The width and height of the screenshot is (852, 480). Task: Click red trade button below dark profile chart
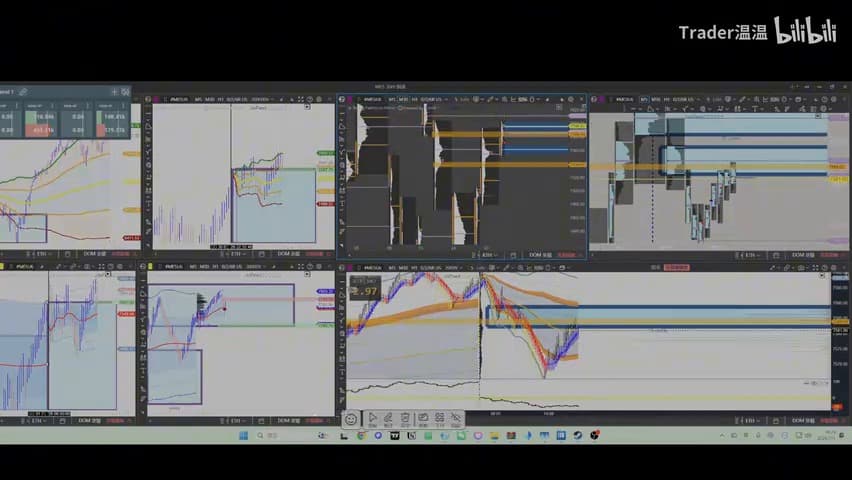point(566,254)
